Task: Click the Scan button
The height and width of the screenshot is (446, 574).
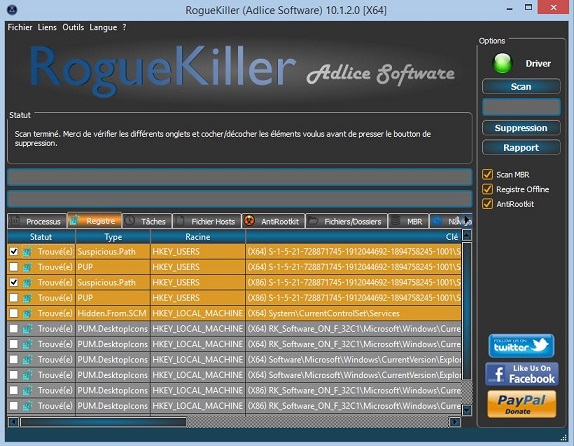Action: [x=521, y=87]
